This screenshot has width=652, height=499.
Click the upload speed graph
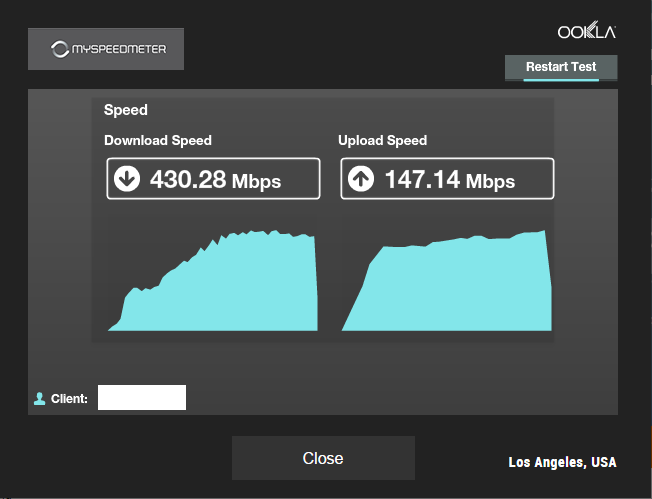(447, 281)
